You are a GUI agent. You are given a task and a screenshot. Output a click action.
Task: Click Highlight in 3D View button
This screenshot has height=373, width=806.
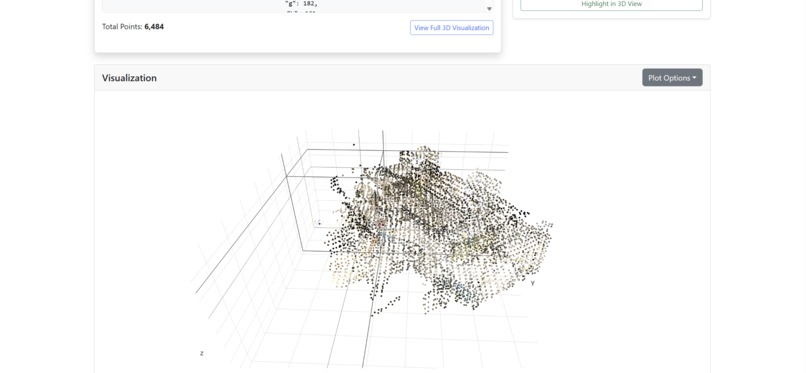pos(611,4)
